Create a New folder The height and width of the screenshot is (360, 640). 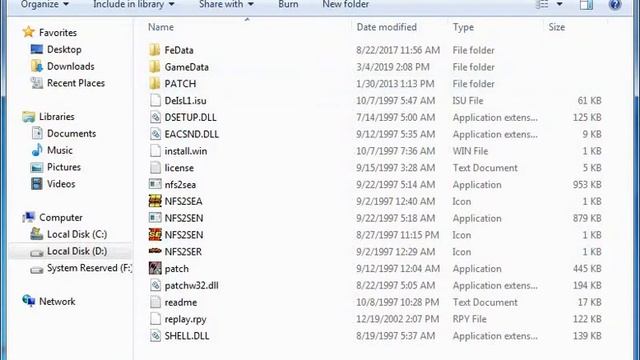tap(345, 4)
